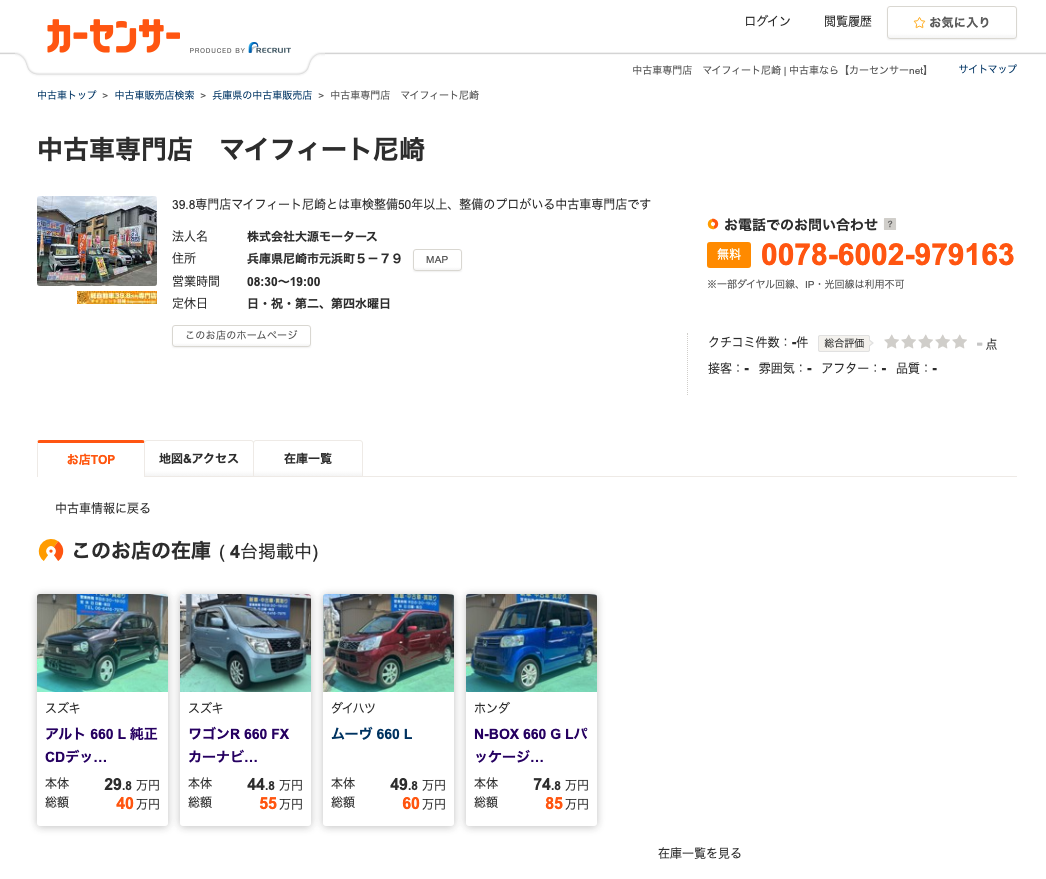Open ムーヴ 660 L listing
Screen dimensions: 1046x879
[372, 734]
